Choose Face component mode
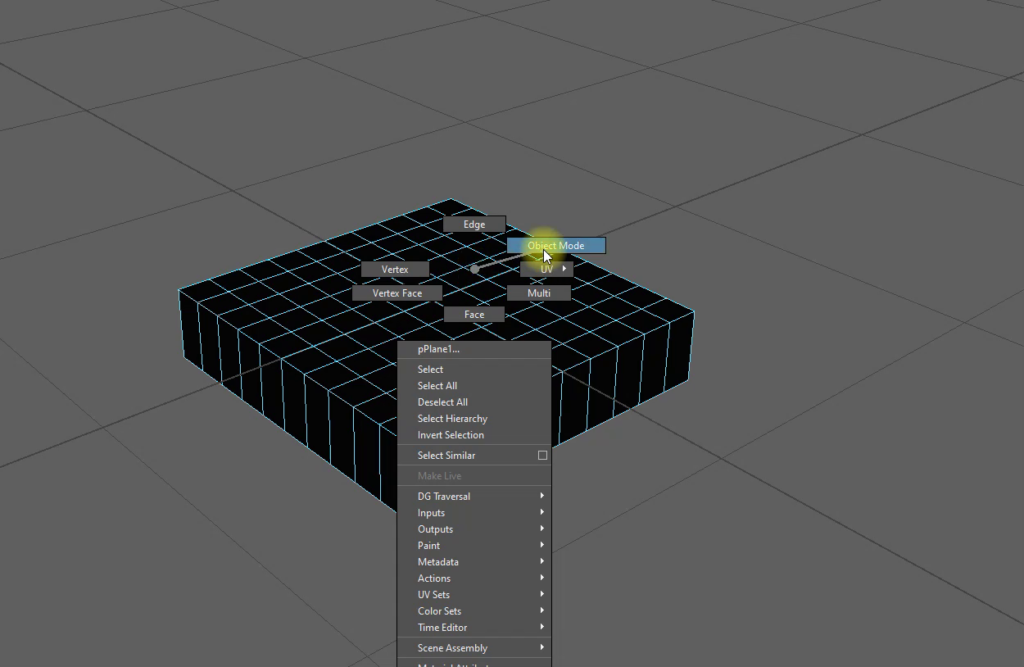The image size is (1024, 667). click(474, 314)
